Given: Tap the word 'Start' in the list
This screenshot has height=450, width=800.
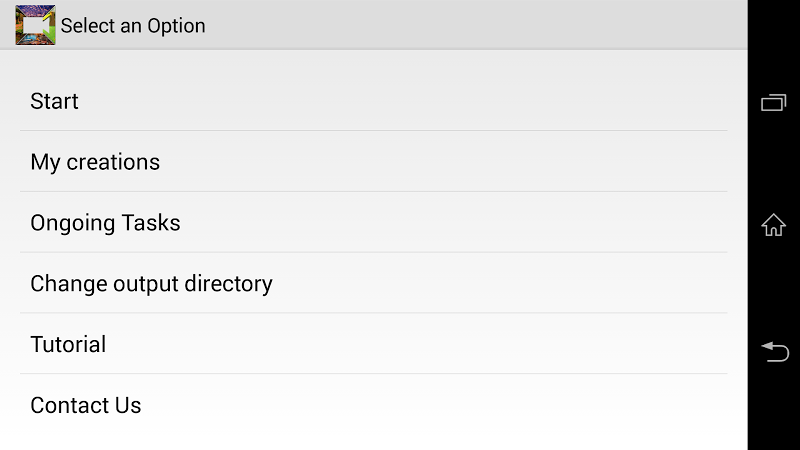Looking at the screenshot, I should [x=54, y=101].
